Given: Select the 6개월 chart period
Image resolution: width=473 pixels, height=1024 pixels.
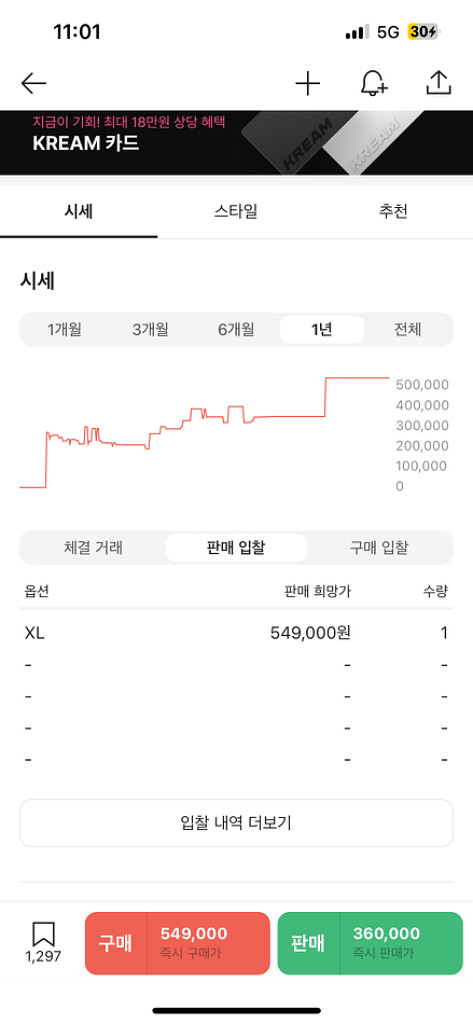Looking at the screenshot, I should pyautogui.click(x=236, y=330).
